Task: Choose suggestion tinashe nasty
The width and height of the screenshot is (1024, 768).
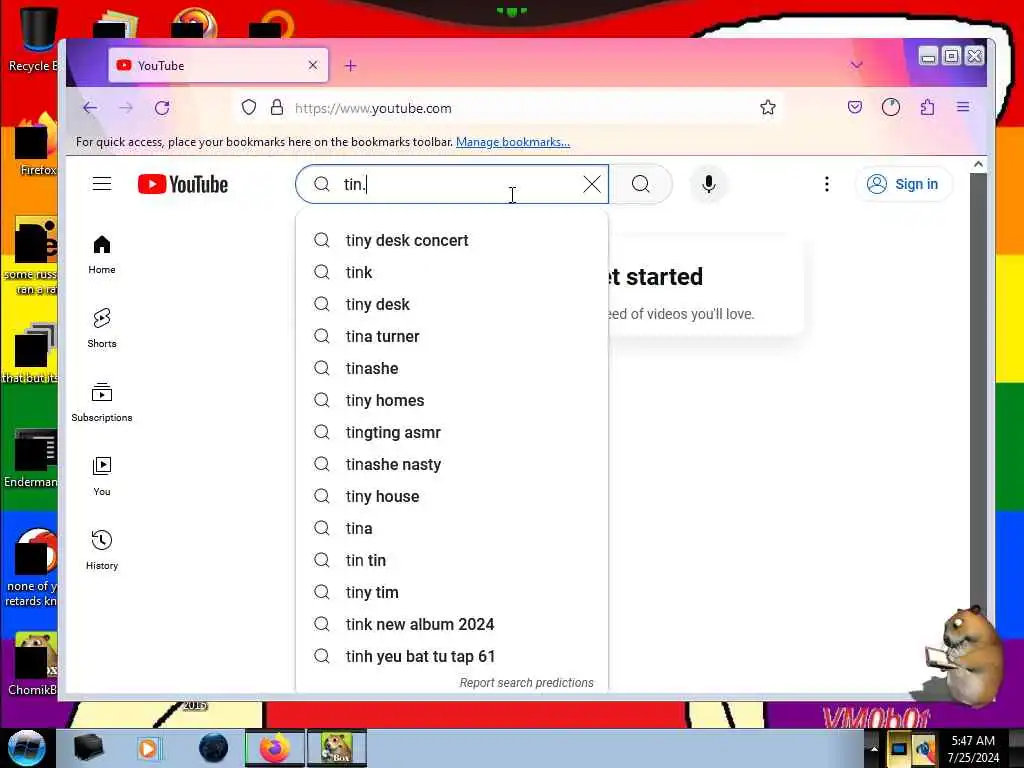Action: [452, 464]
